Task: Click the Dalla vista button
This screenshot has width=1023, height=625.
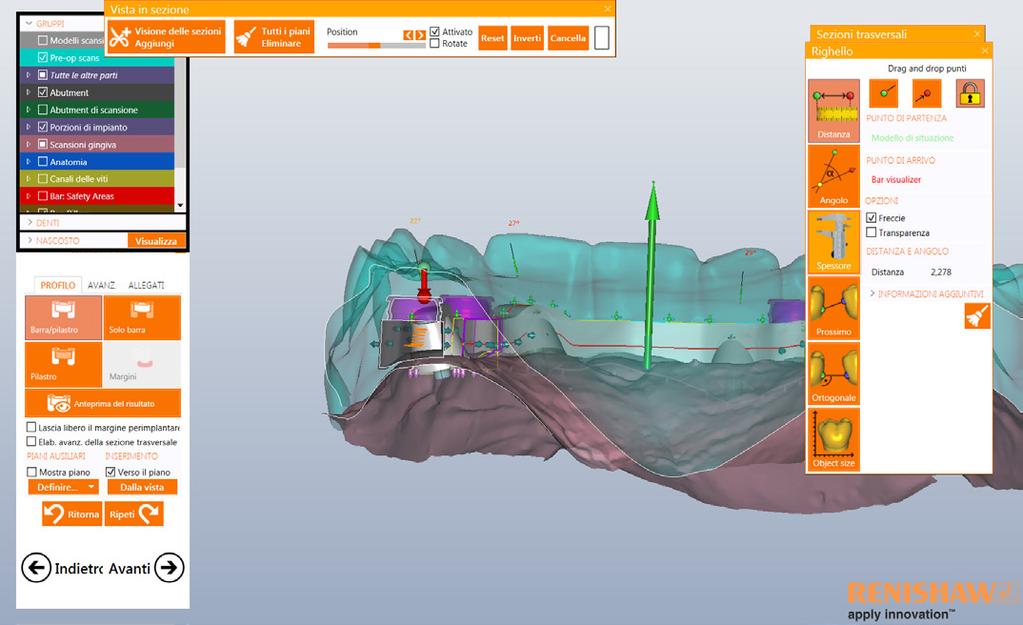Action: pos(142,487)
